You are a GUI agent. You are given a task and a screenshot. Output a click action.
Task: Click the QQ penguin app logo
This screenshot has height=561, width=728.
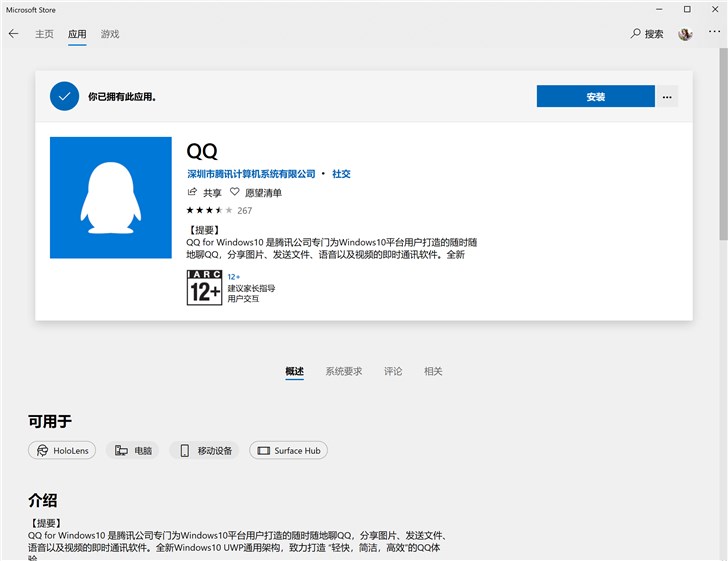click(111, 197)
